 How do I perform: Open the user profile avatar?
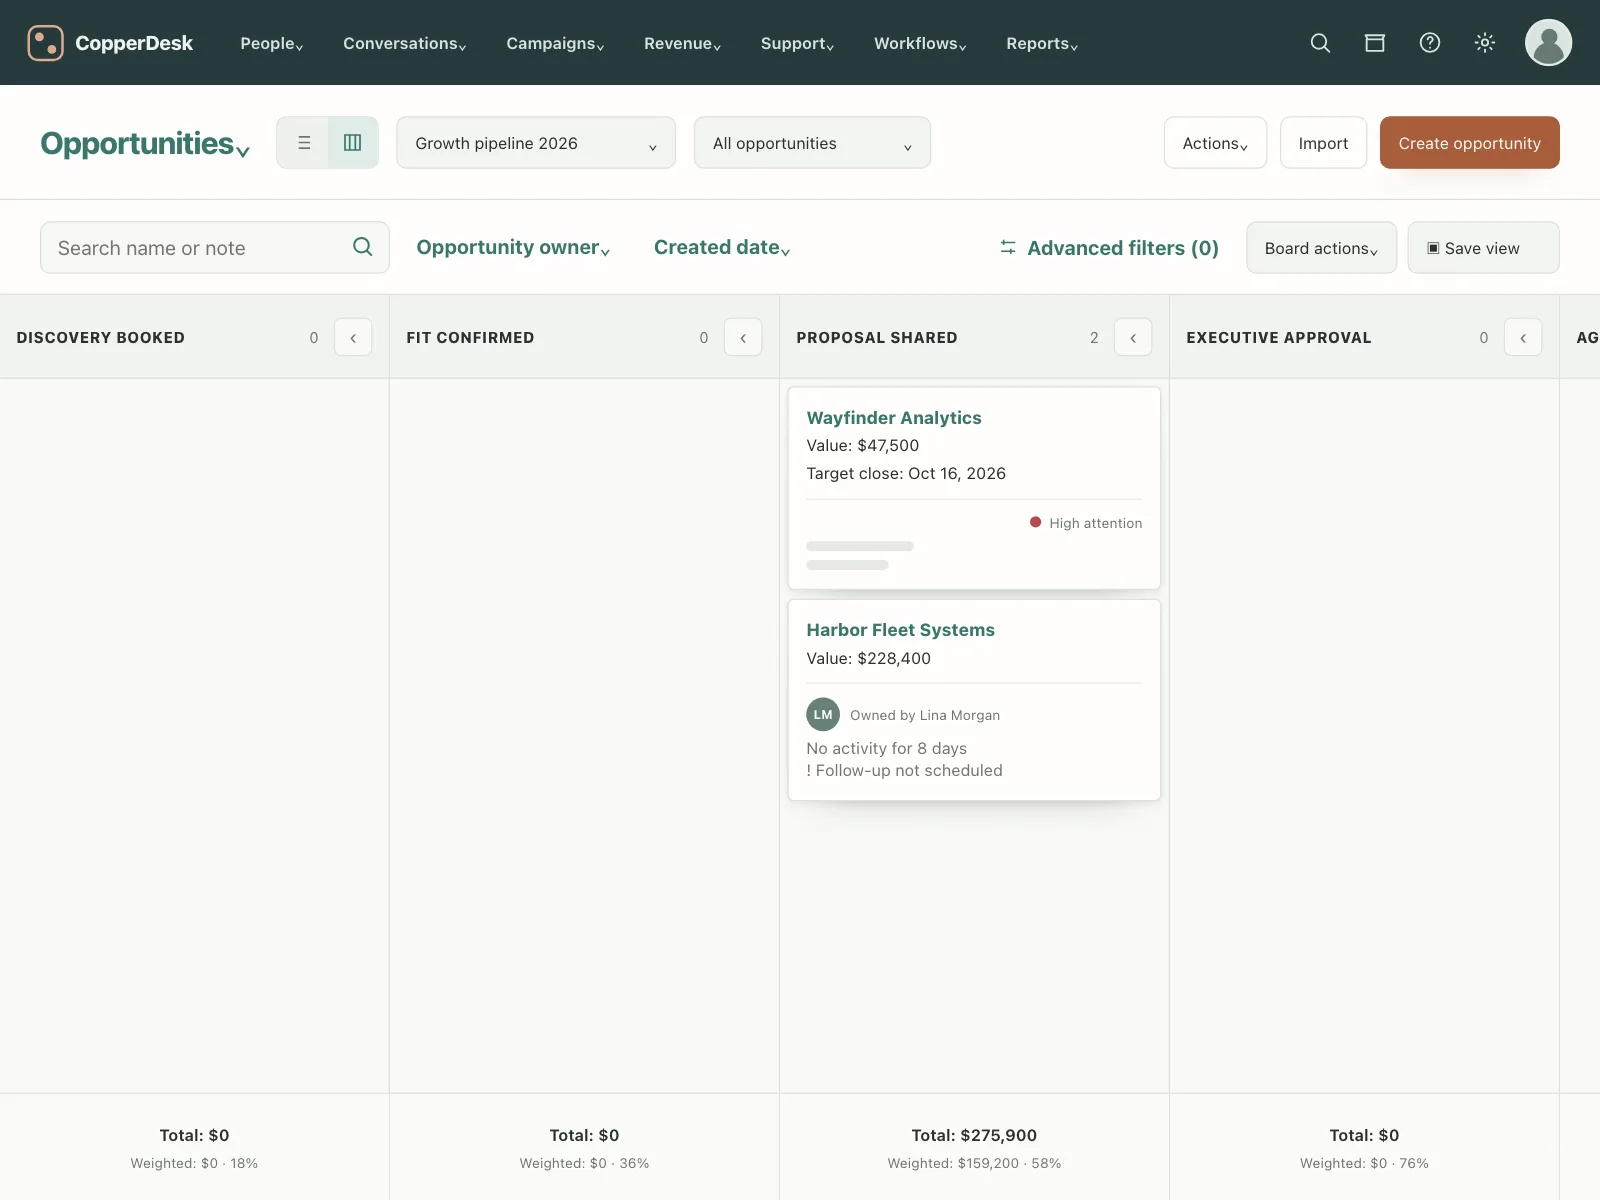1548,43
